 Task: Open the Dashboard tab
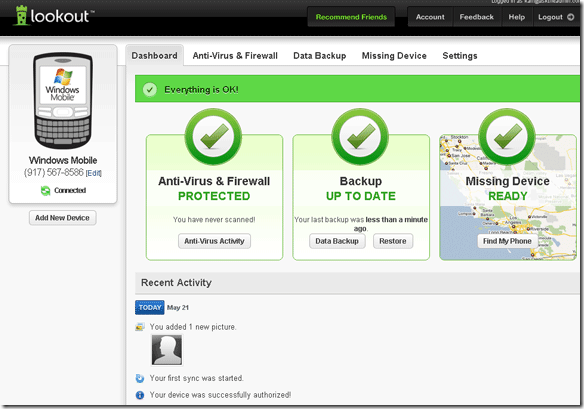[155, 56]
